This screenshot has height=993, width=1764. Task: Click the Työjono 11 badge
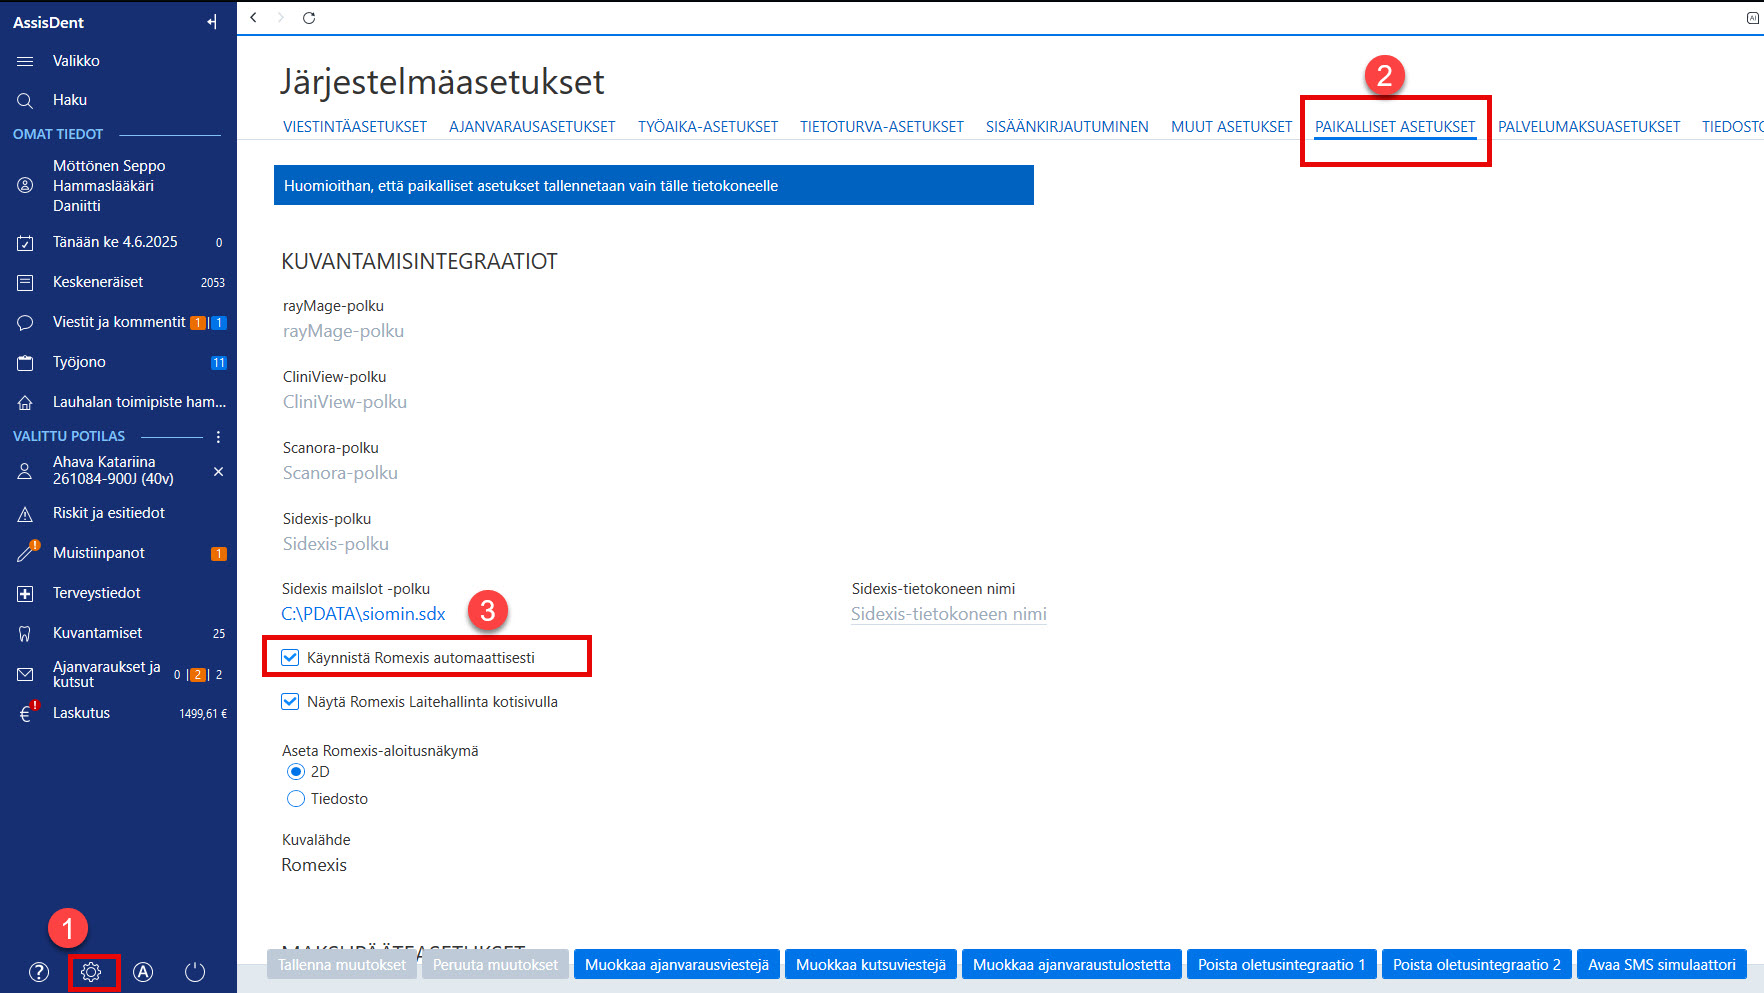[218, 363]
